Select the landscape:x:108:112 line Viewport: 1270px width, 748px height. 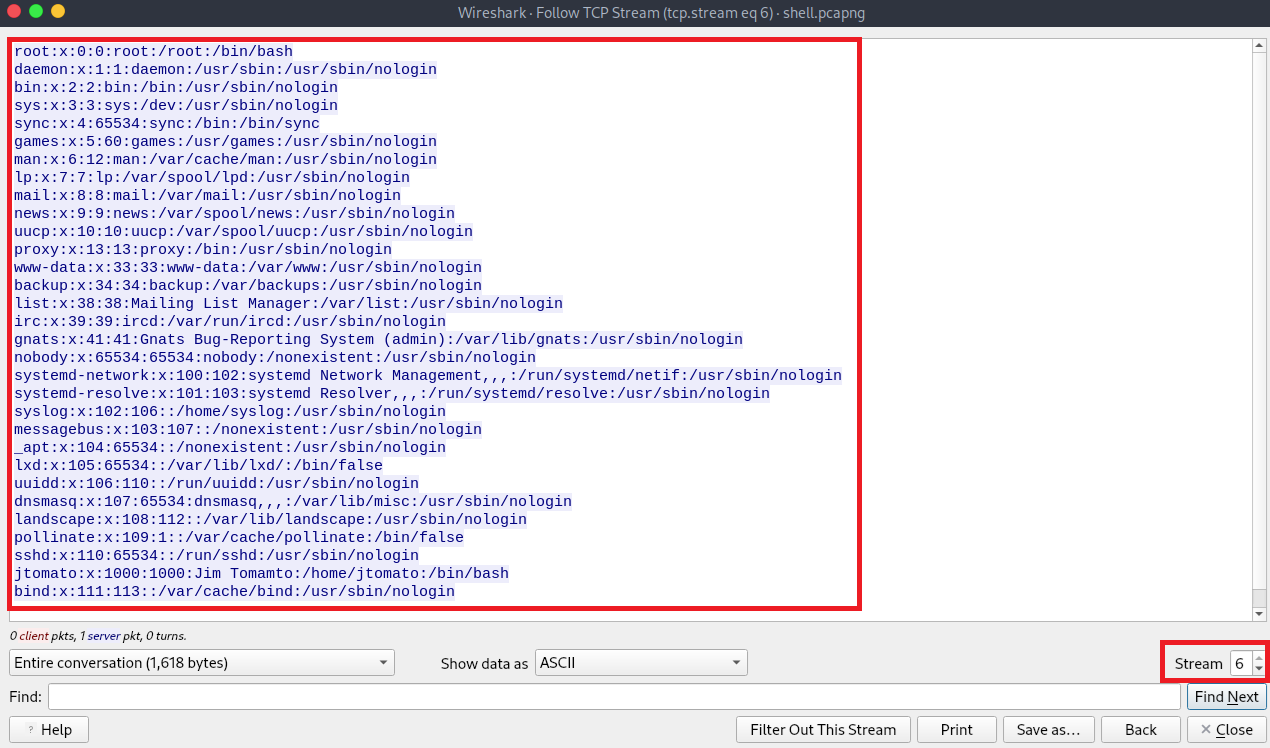coord(270,519)
